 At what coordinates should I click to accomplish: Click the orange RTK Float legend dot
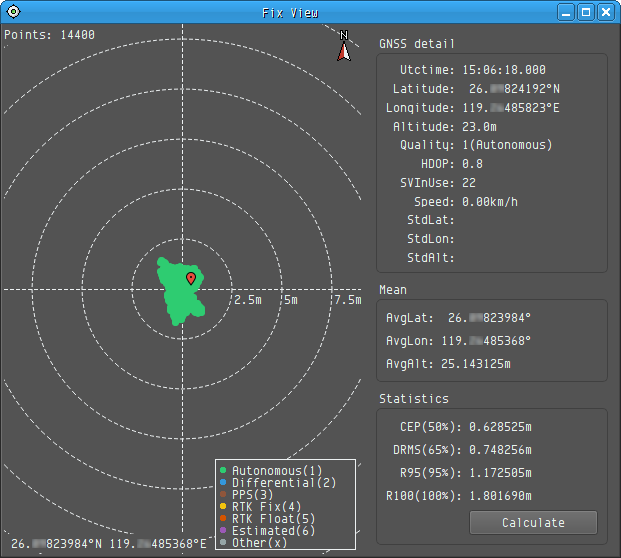click(x=223, y=518)
